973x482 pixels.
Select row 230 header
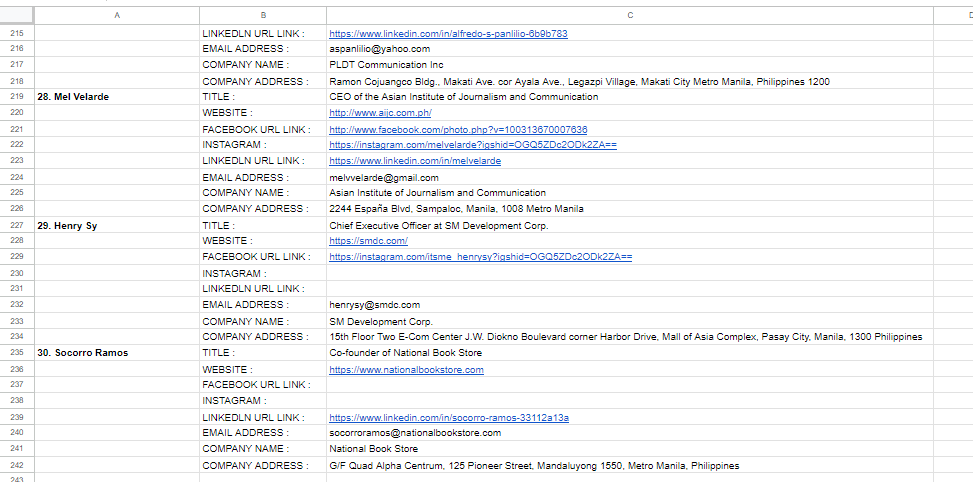[17, 273]
